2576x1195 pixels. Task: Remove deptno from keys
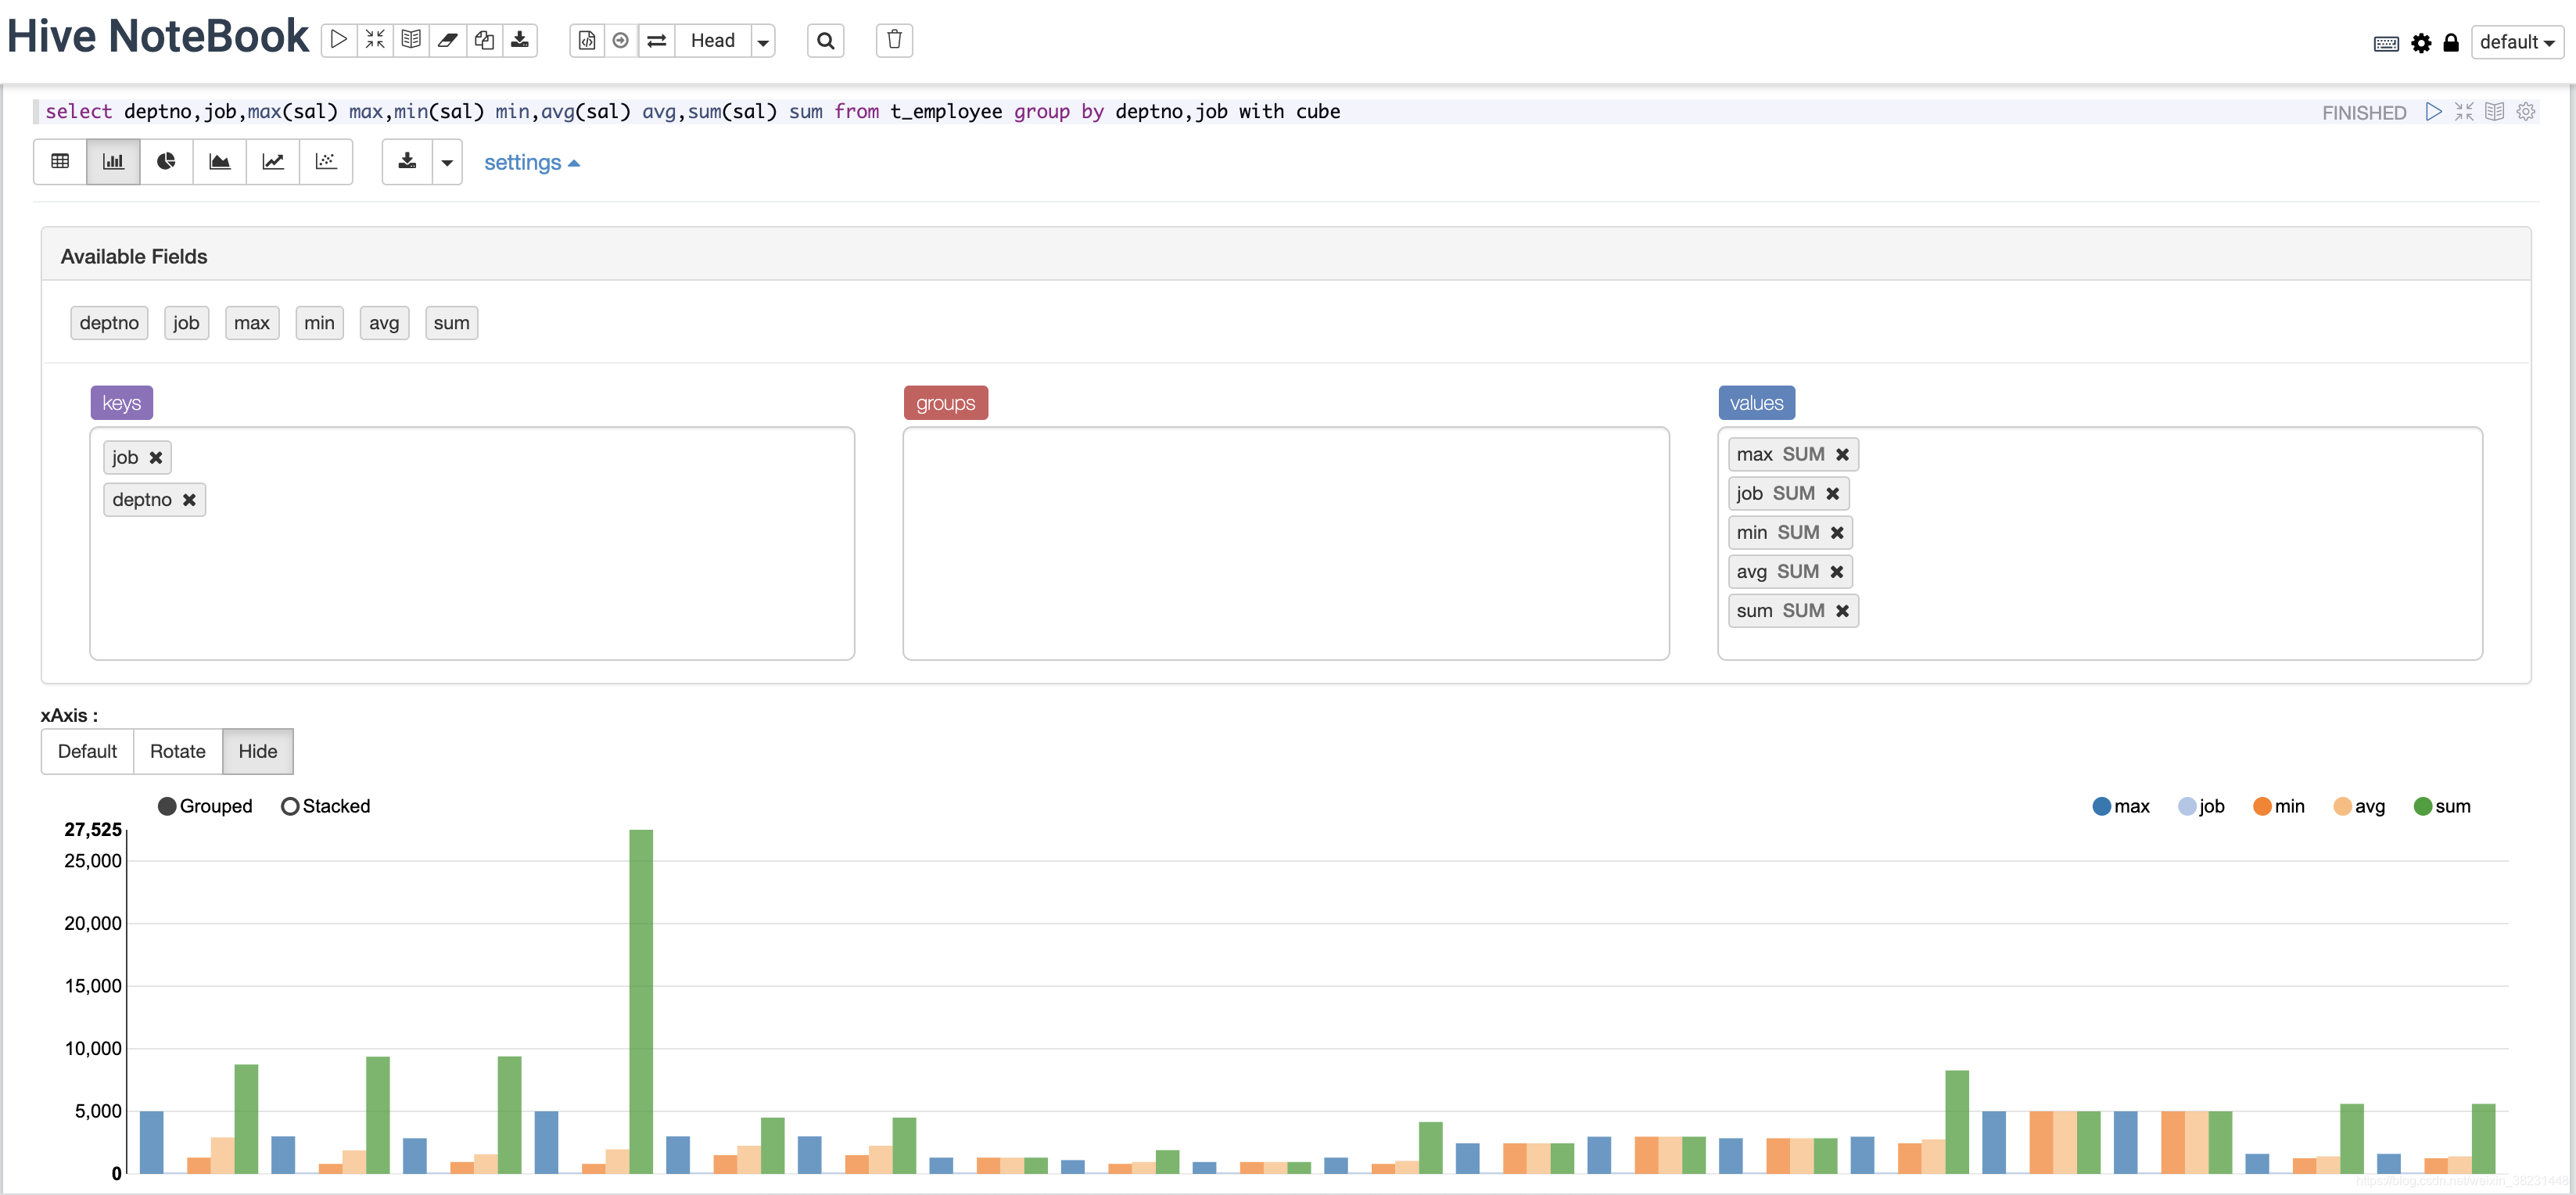tap(189, 499)
